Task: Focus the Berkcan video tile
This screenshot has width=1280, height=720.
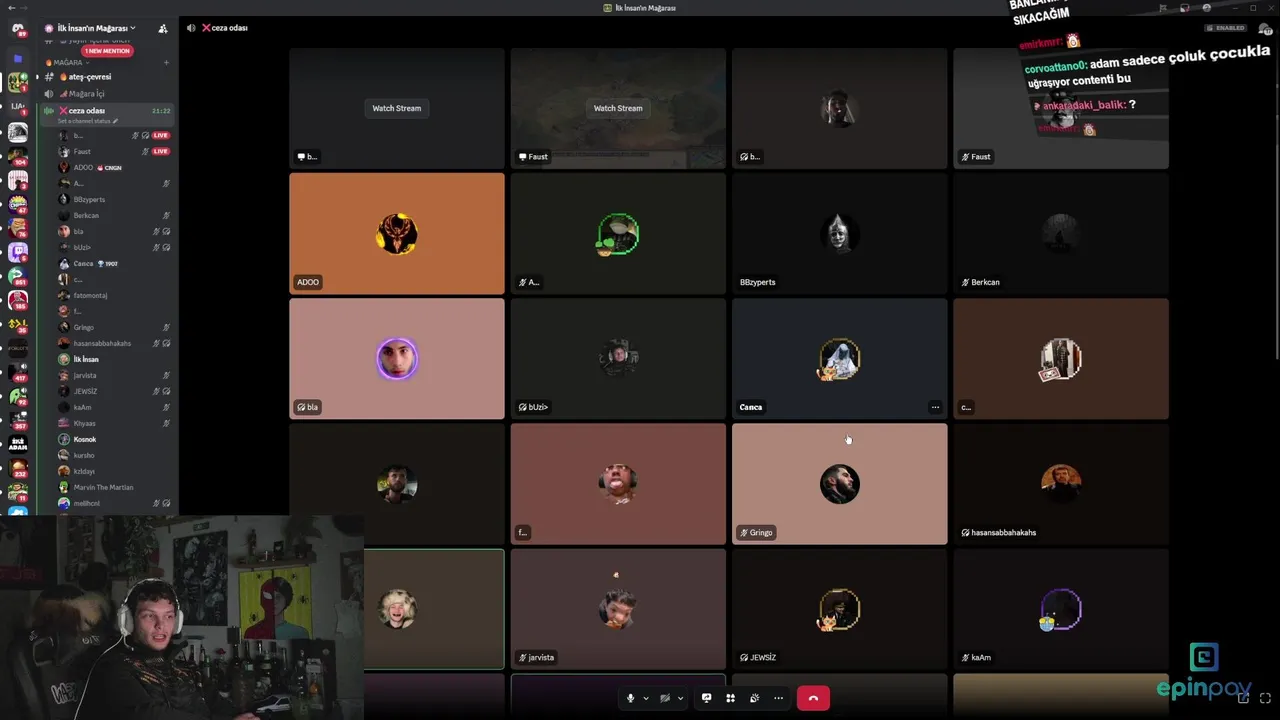Action: coord(1060,233)
